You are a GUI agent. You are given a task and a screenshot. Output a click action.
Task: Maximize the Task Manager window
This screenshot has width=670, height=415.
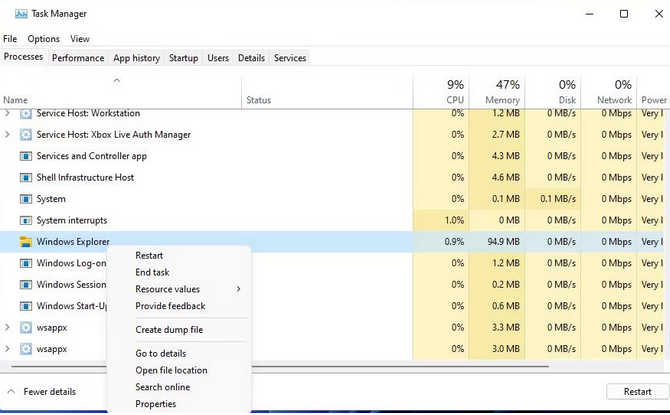624,14
